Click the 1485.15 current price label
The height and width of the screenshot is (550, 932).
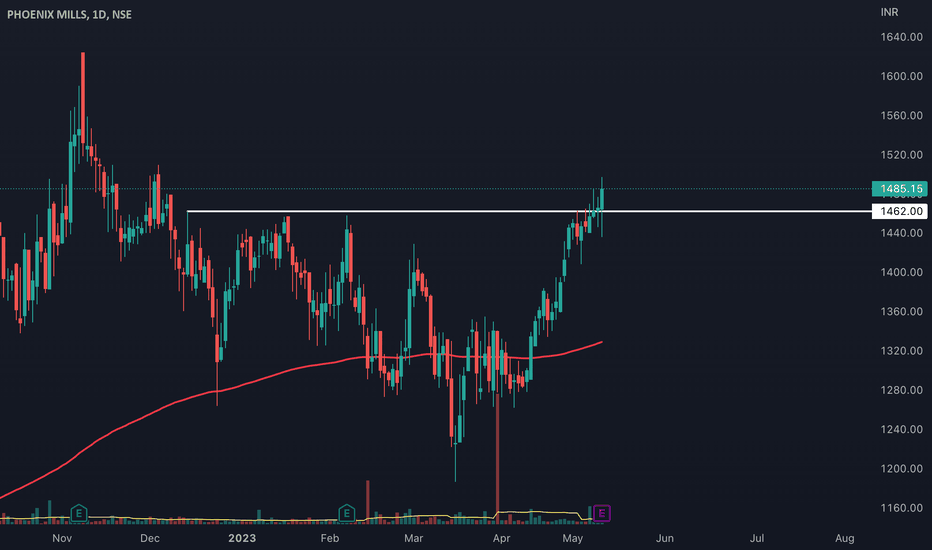(x=899, y=189)
